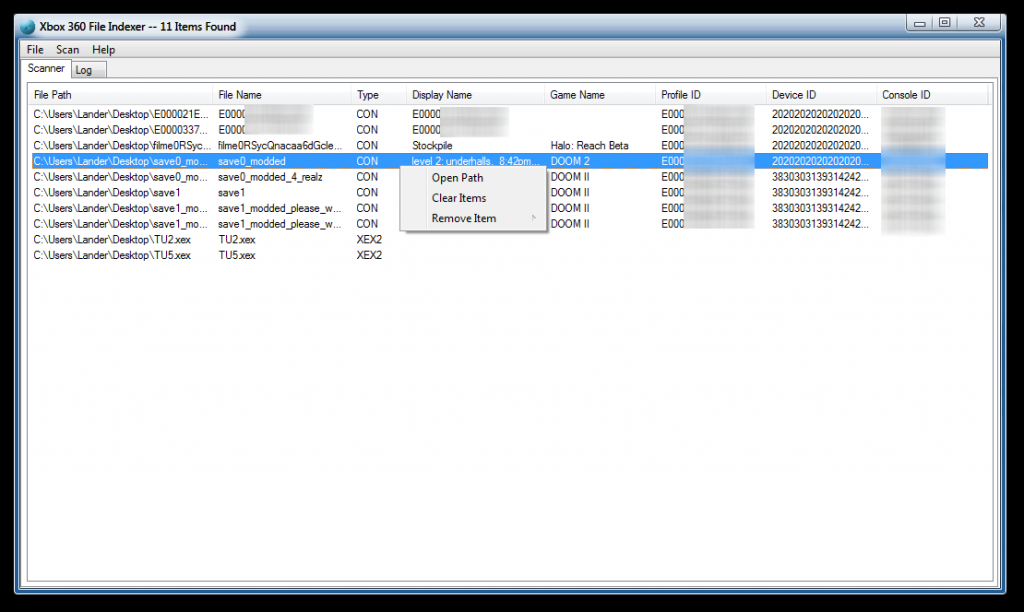The width and height of the screenshot is (1024, 612).
Task: Click XEX2 type cell of TU2.xex
Action: coord(369,240)
